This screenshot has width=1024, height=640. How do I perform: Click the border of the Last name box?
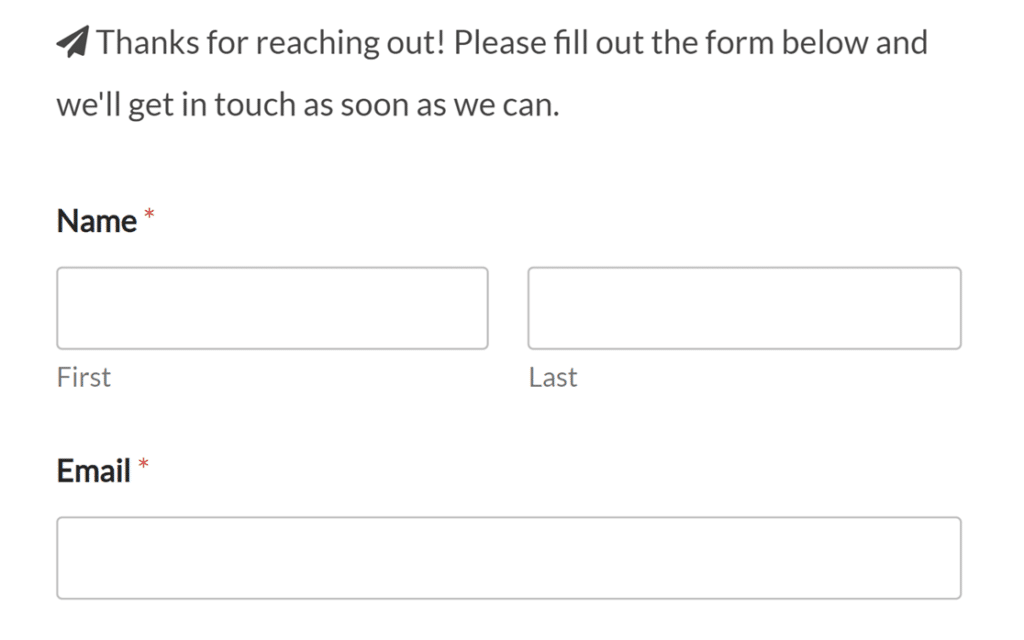pos(745,268)
